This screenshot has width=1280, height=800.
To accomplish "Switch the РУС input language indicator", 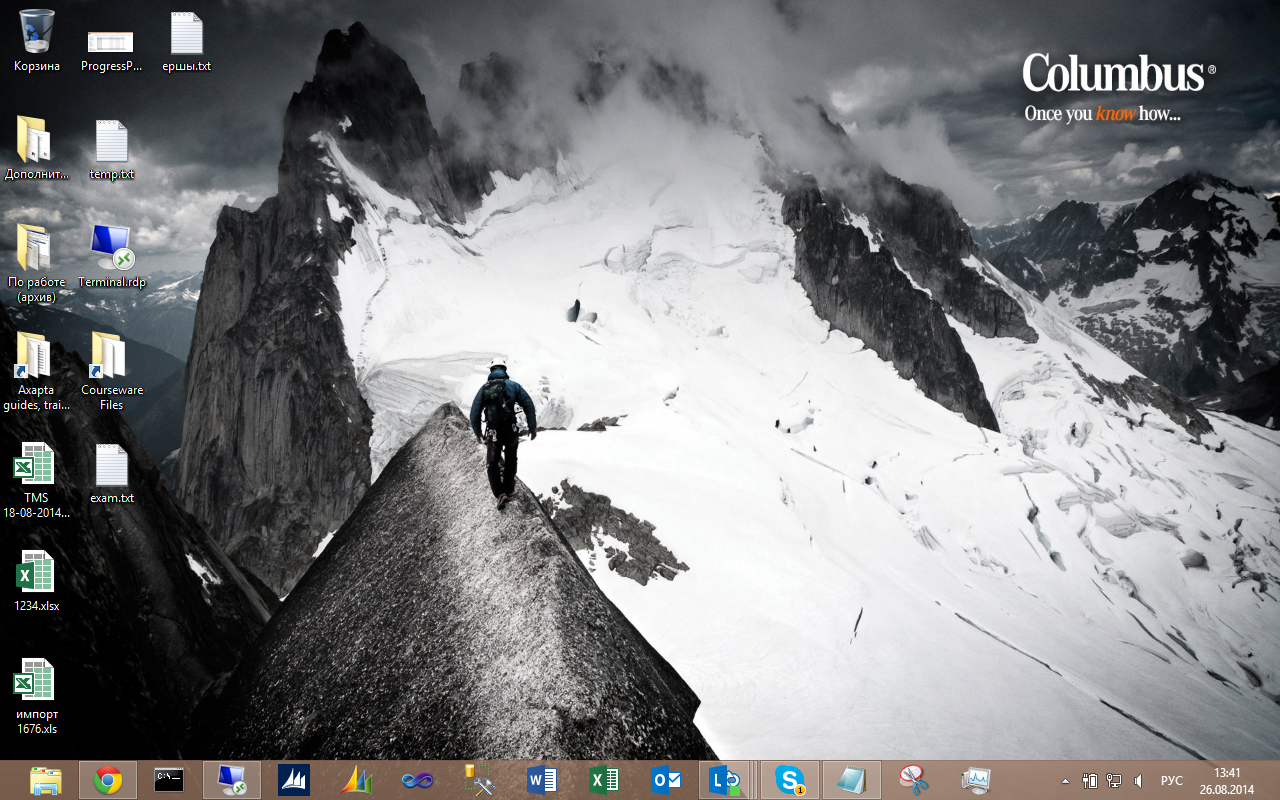I will pos(1172,781).
